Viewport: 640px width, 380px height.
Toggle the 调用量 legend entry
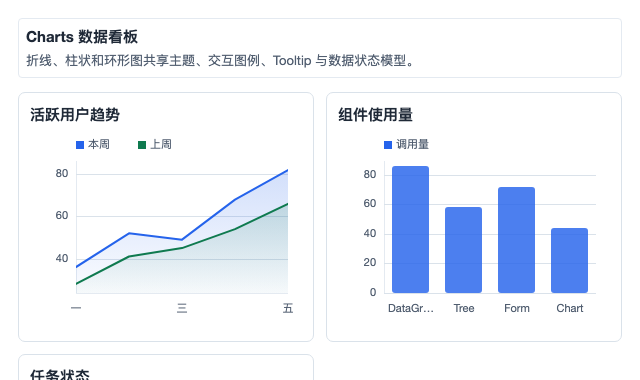407,144
